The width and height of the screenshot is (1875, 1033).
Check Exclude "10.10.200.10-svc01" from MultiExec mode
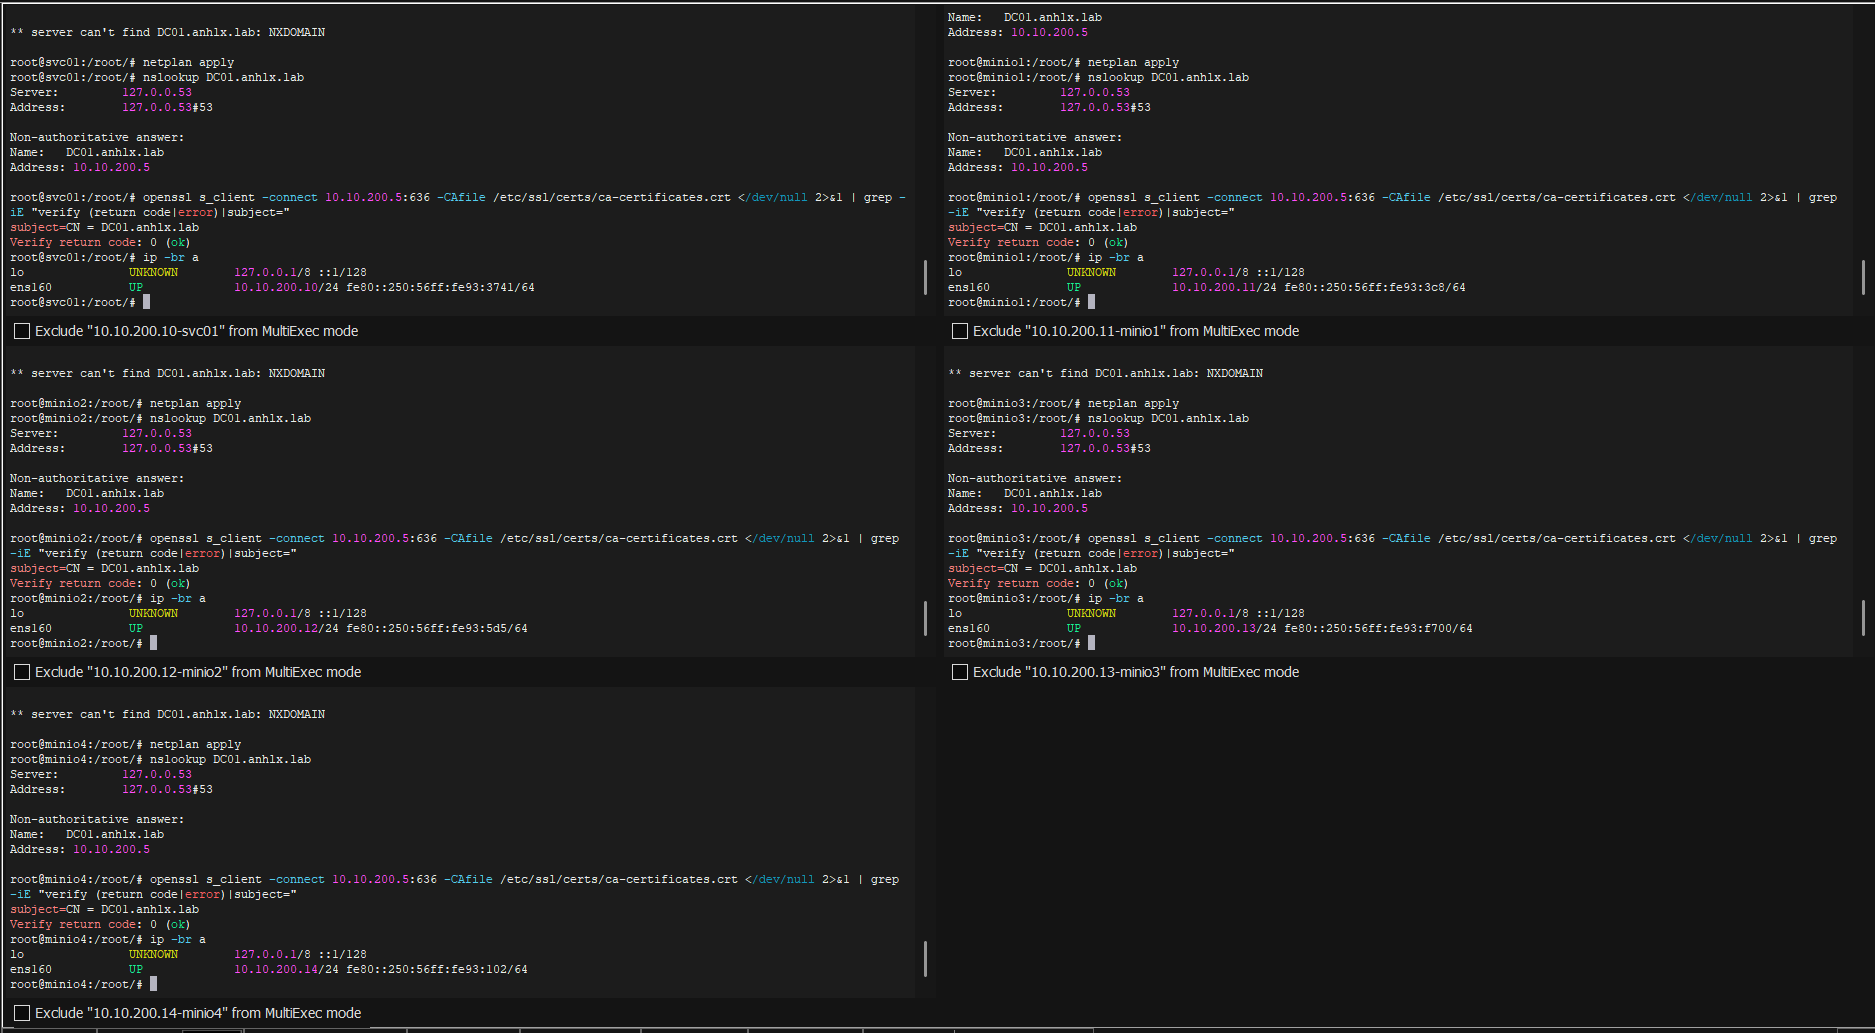tap(22, 331)
